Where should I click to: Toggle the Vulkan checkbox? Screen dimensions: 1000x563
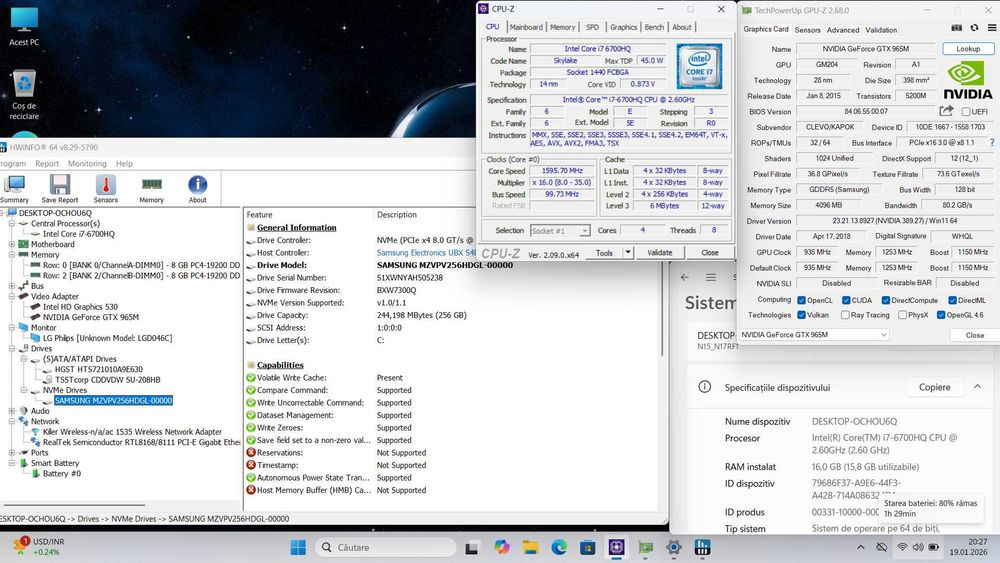[802, 314]
